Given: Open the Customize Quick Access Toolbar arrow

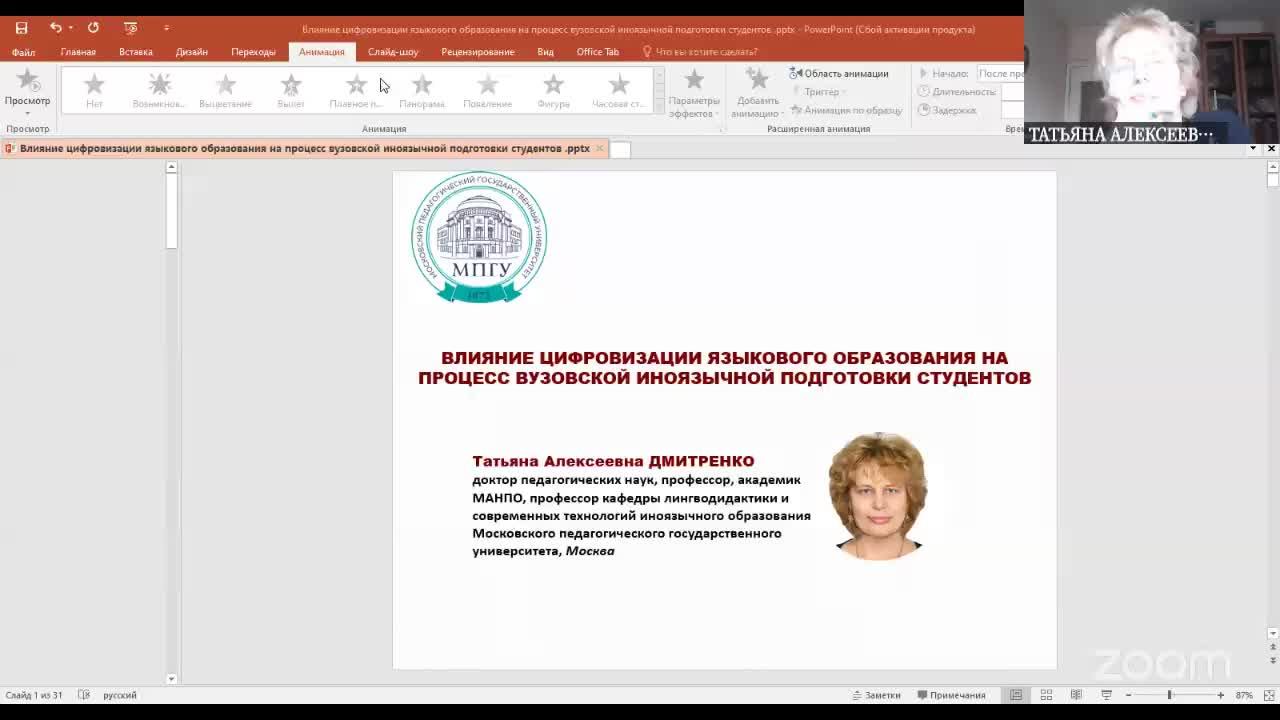Looking at the screenshot, I should click(166, 28).
